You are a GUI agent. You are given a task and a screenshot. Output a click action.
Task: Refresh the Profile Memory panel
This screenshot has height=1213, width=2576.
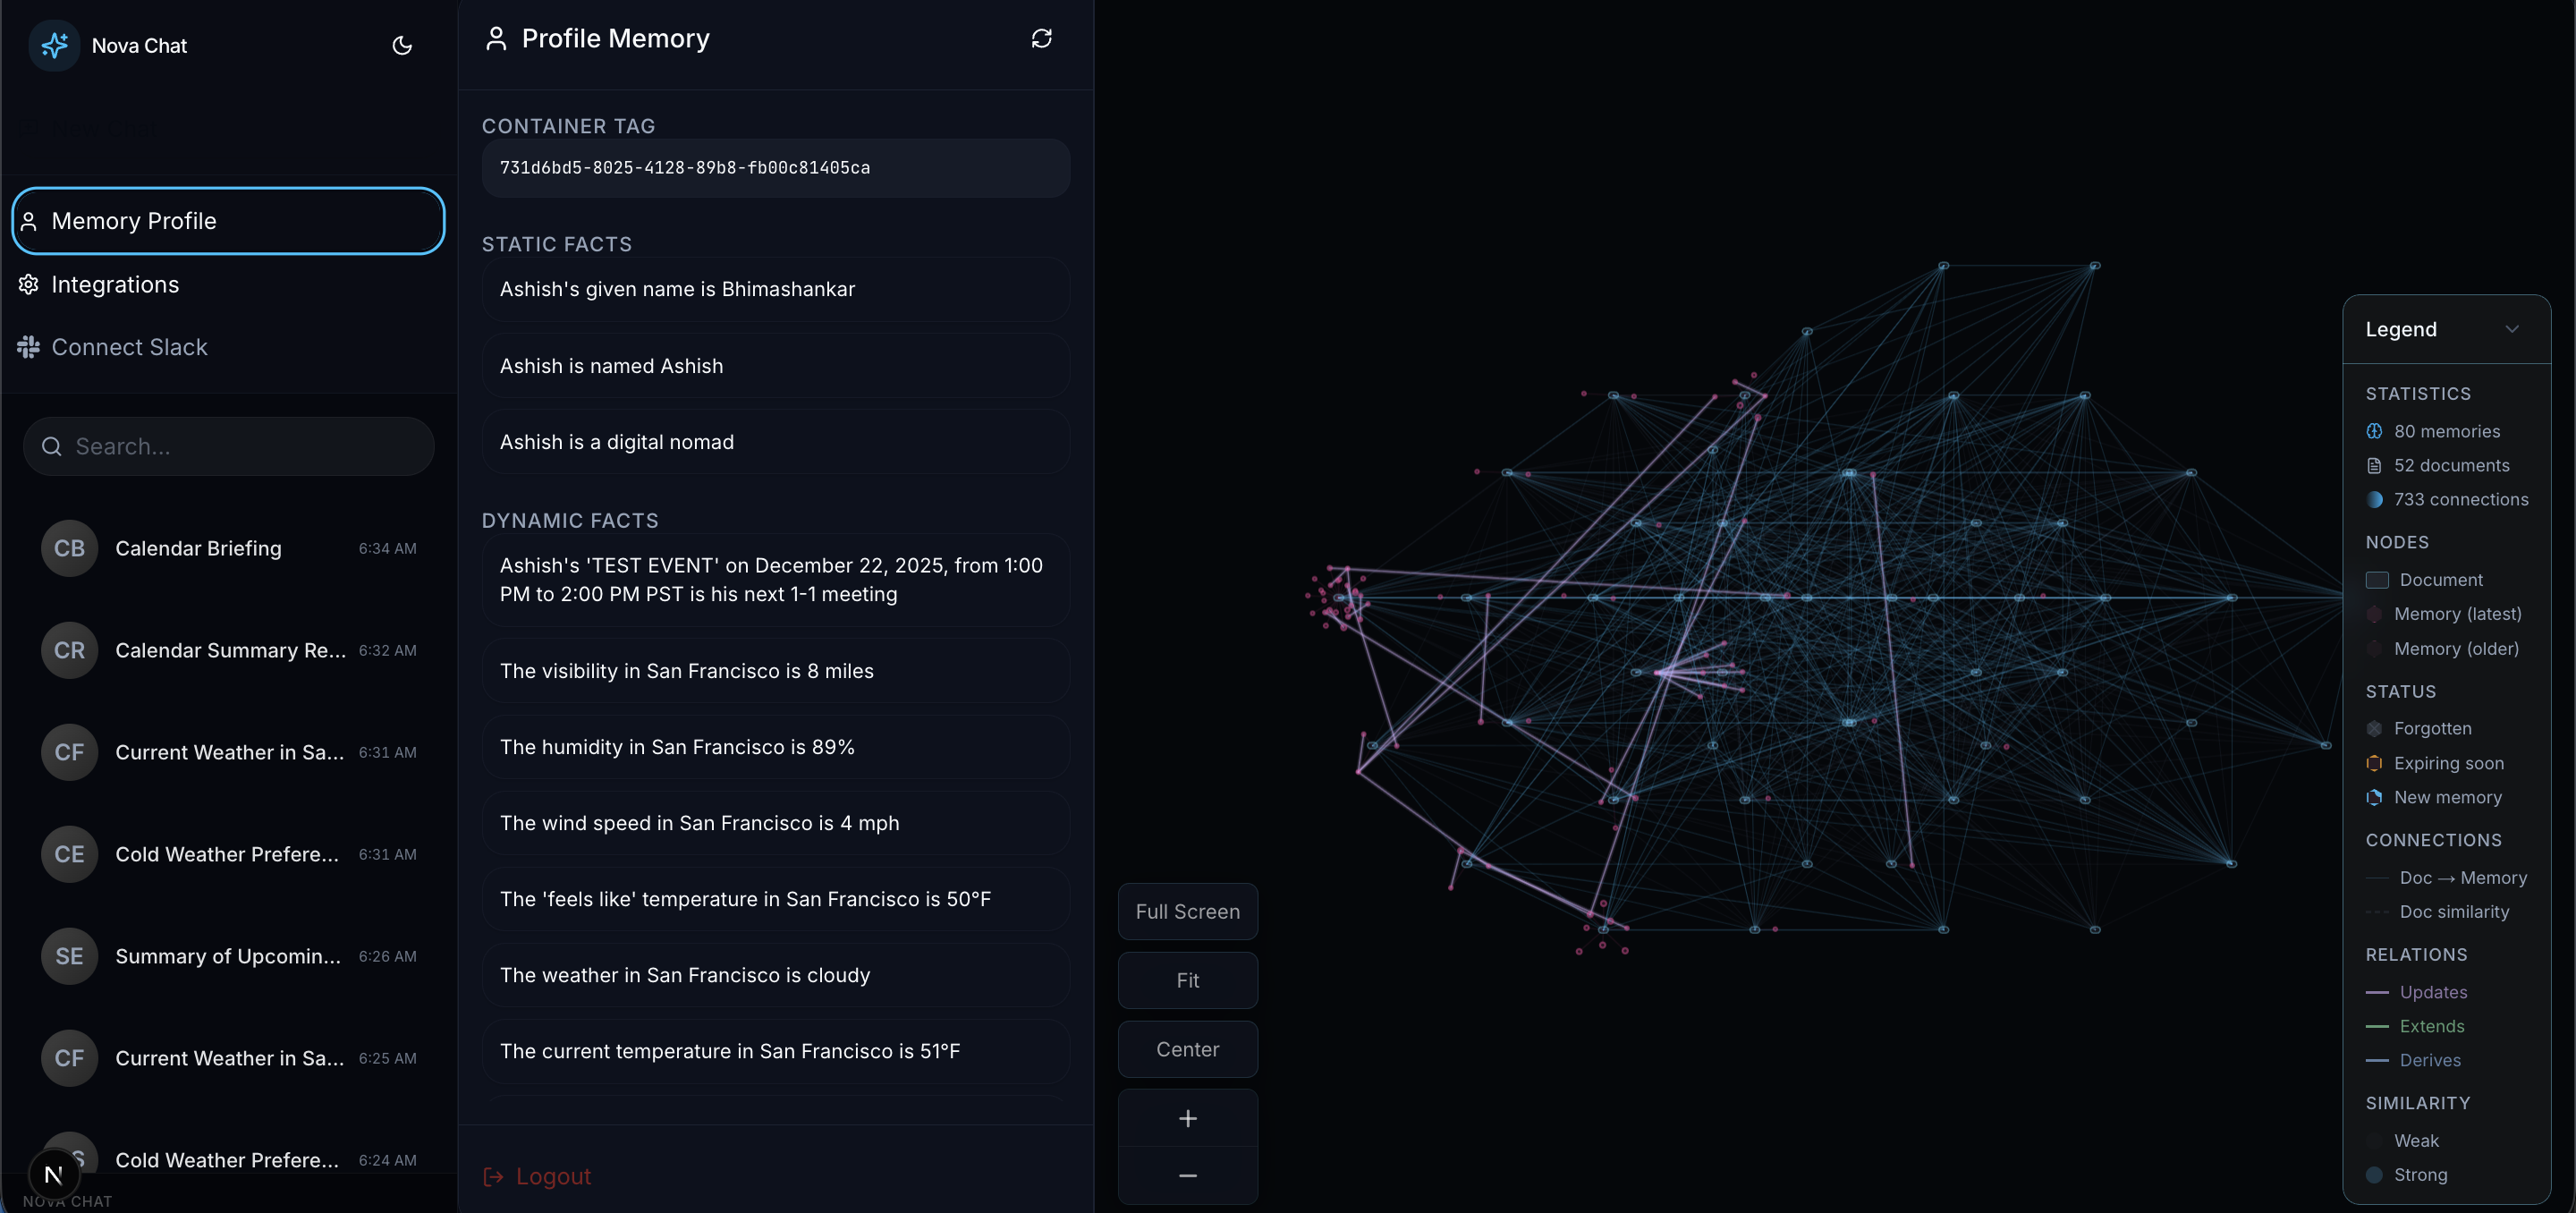pos(1041,38)
